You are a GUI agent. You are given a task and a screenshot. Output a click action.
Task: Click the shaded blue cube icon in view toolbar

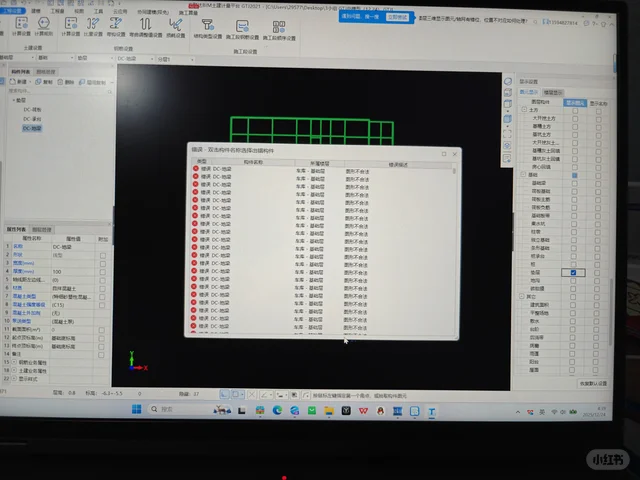pos(508,119)
